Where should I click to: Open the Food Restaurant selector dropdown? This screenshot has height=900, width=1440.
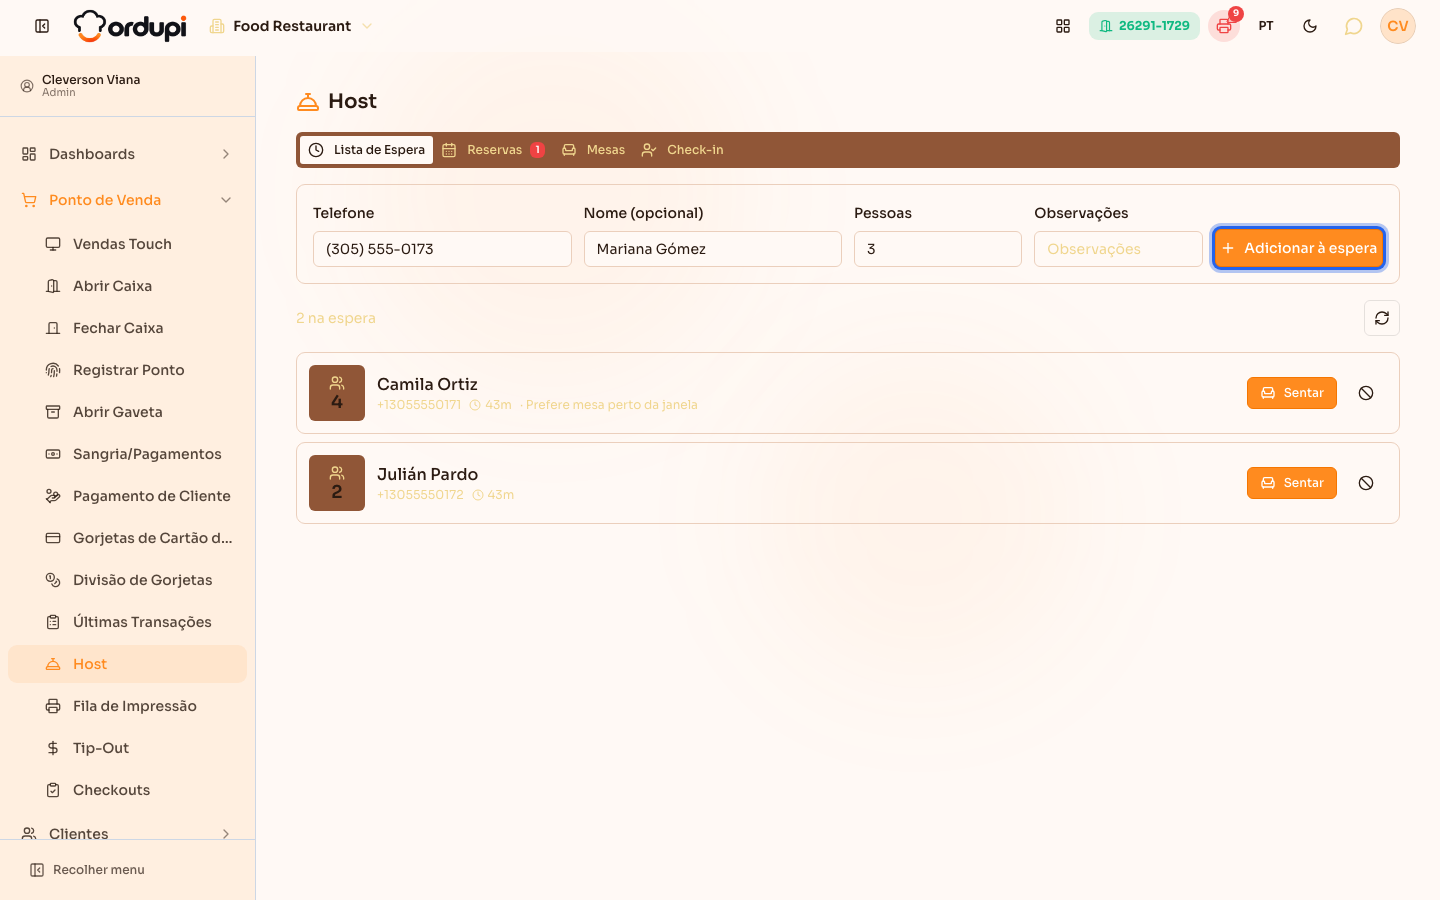[291, 26]
